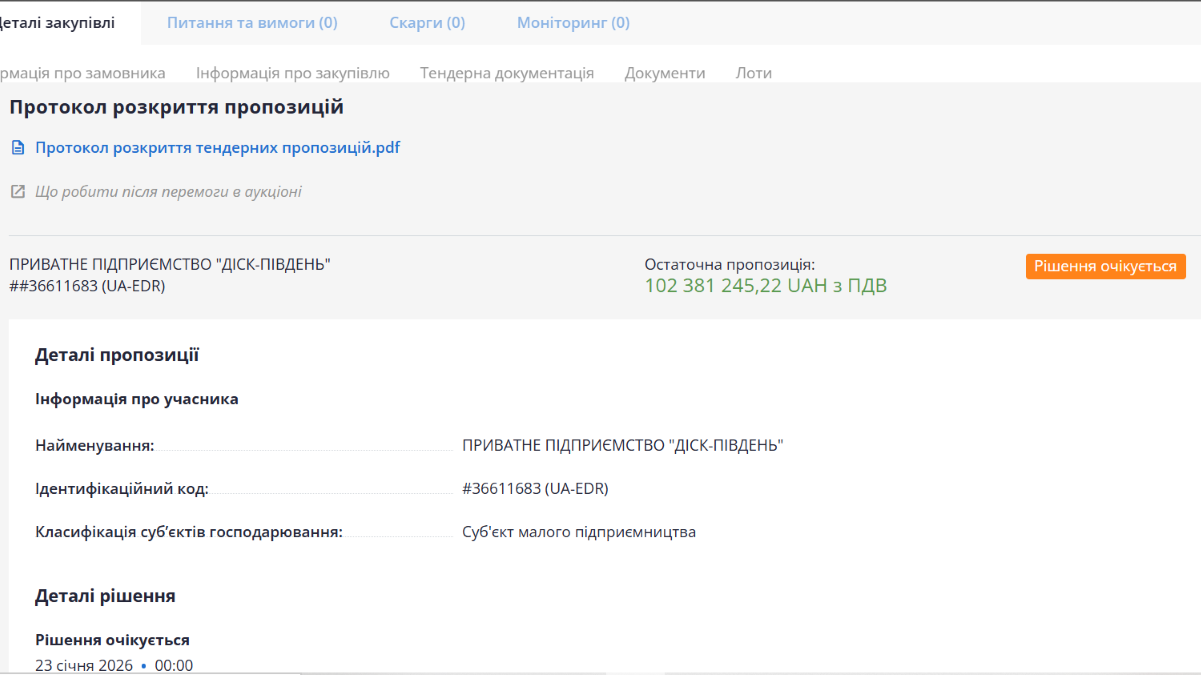Open Протокол розкриття тендерних пропозицій.pdf
Screen dimensions: 1201x675
217,148
